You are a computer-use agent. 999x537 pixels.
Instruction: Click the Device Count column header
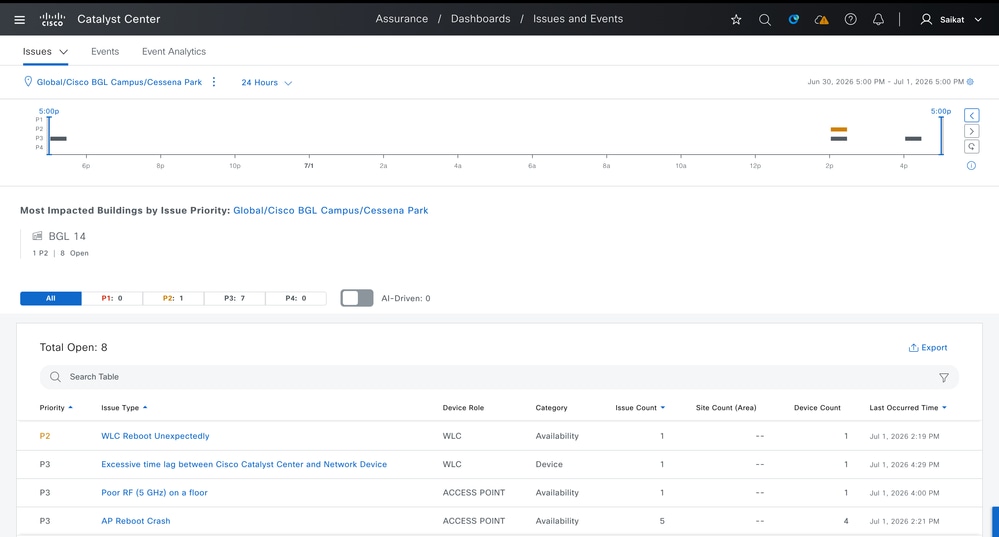817,408
